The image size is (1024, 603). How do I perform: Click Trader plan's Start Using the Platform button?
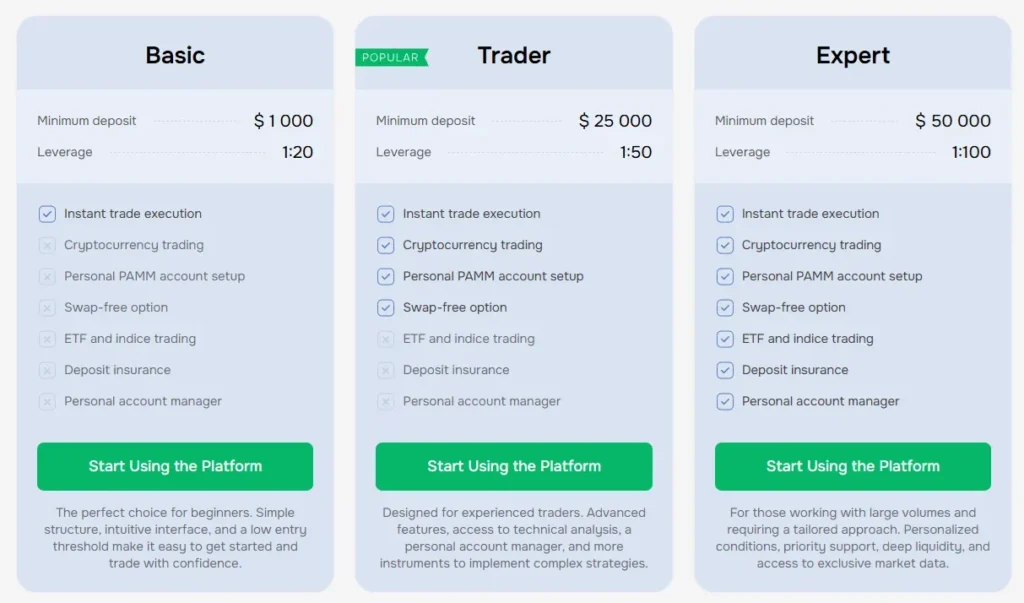(514, 466)
